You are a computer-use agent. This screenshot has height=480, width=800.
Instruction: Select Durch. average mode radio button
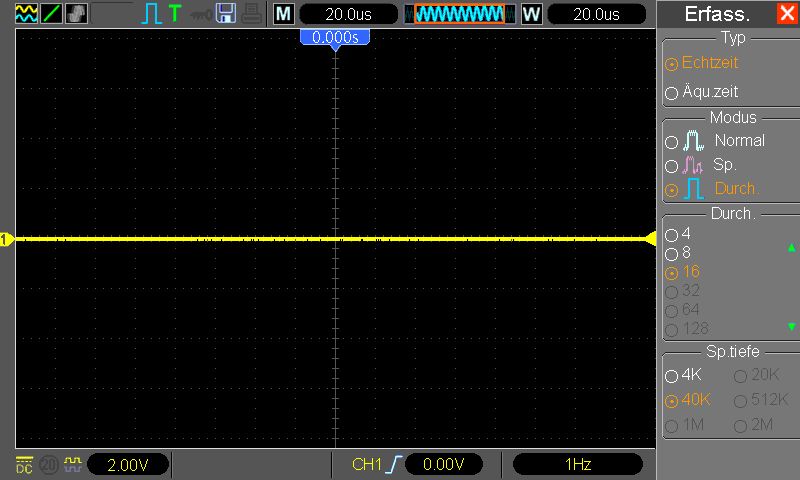671,190
